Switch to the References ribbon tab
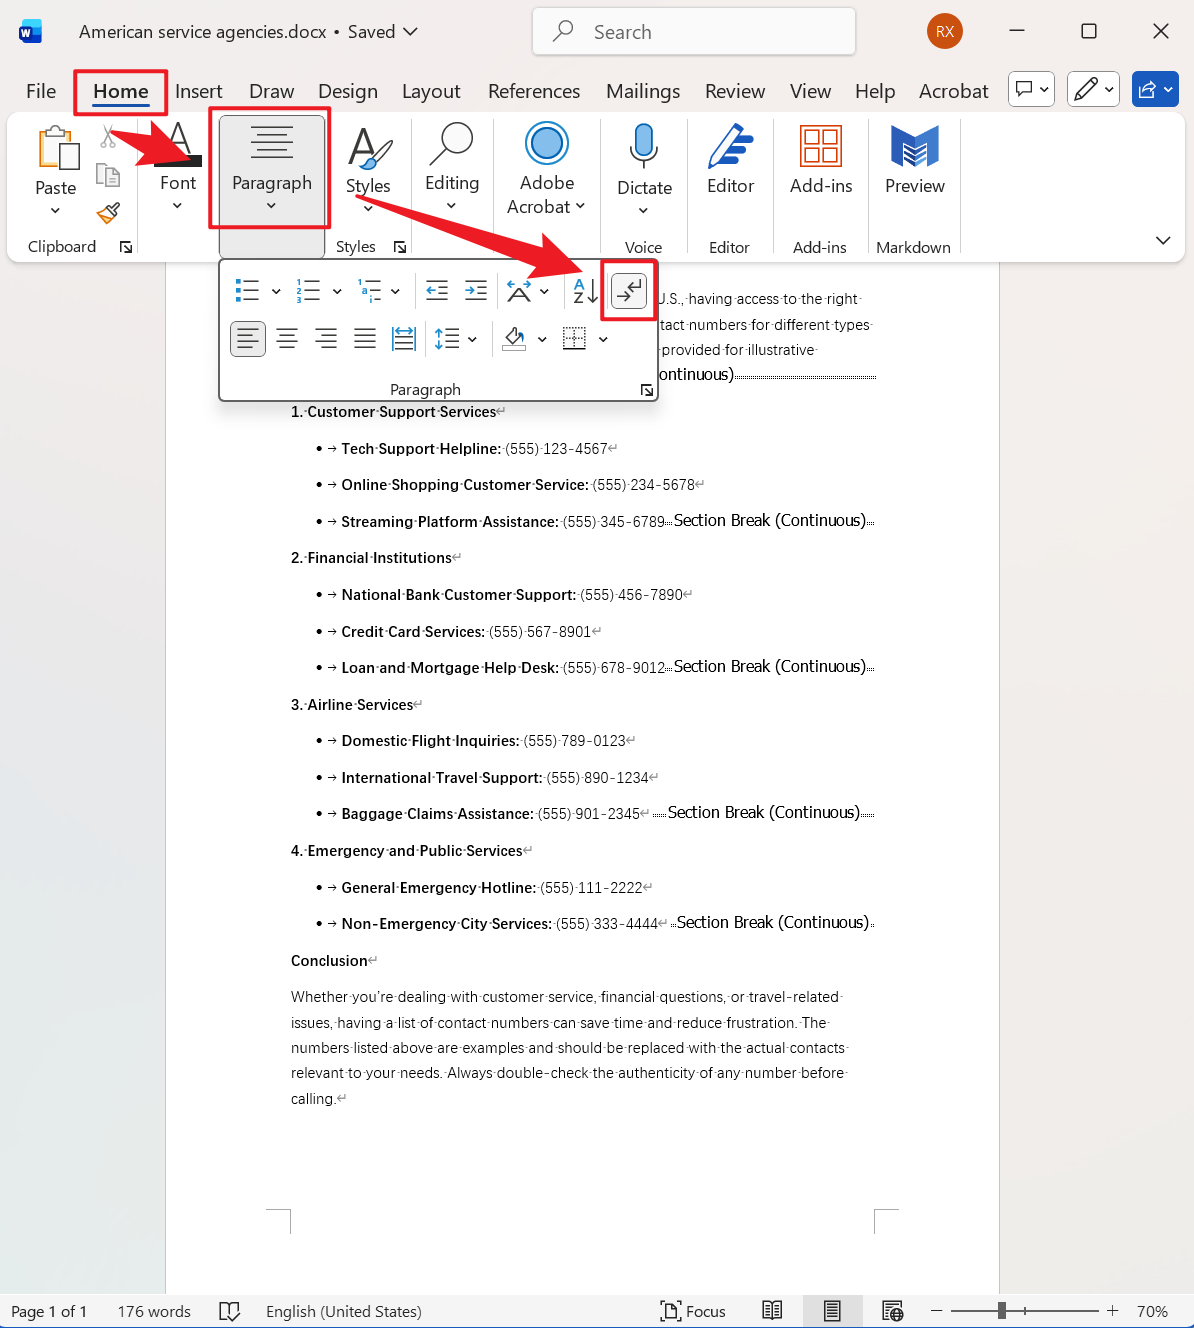Image resolution: width=1194 pixels, height=1328 pixels. [534, 91]
